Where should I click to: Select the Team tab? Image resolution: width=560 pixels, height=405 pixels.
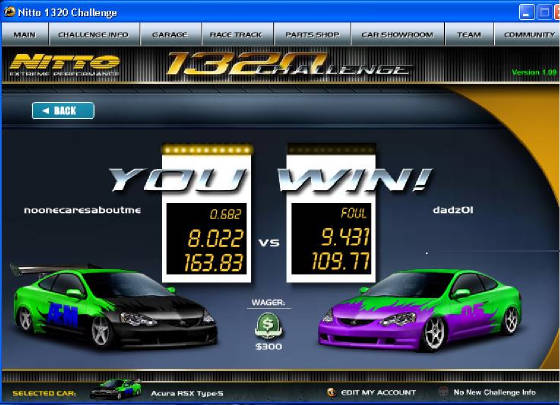pos(469,34)
